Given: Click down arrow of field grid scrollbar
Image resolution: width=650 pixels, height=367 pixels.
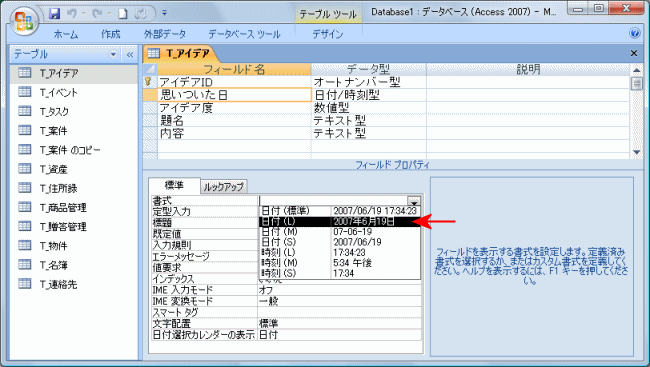Looking at the screenshot, I should click(x=636, y=152).
